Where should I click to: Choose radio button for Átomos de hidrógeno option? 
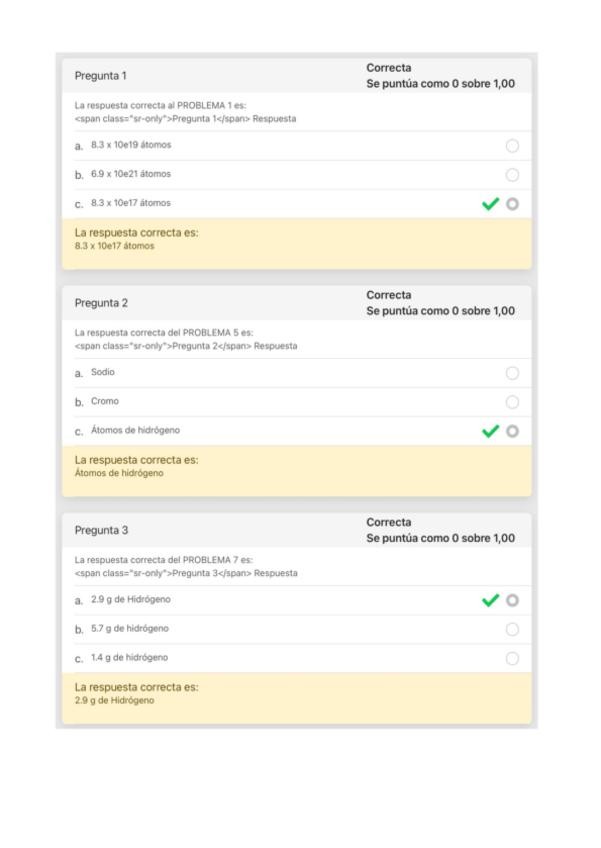tap(513, 431)
